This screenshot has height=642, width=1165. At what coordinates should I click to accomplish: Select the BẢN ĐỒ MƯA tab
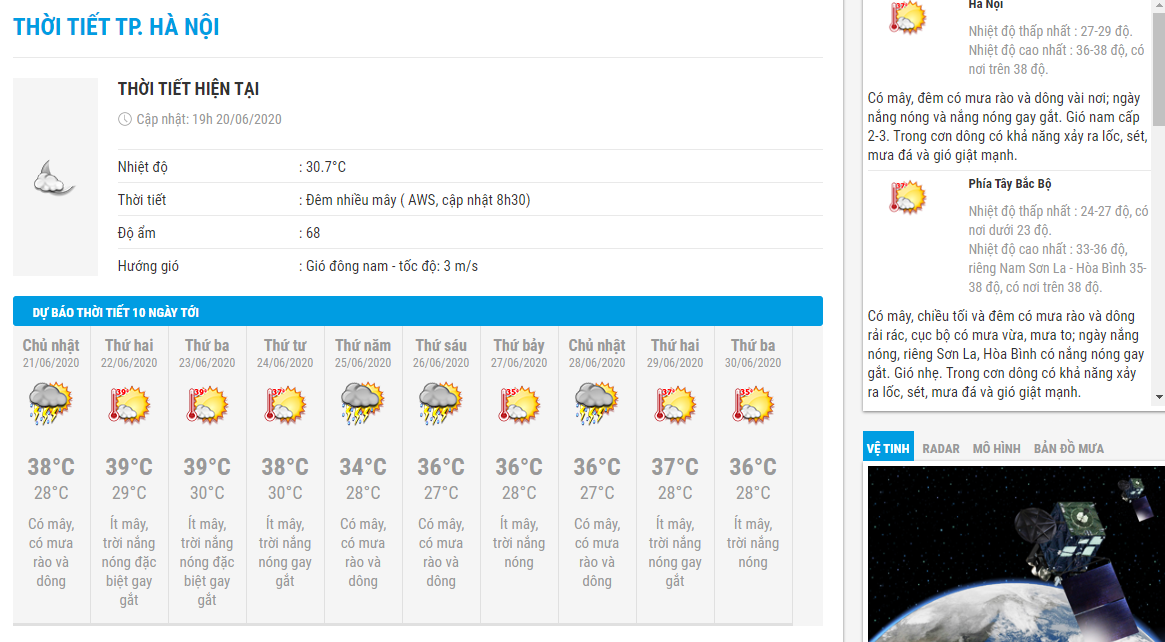pyautogui.click(x=1068, y=449)
